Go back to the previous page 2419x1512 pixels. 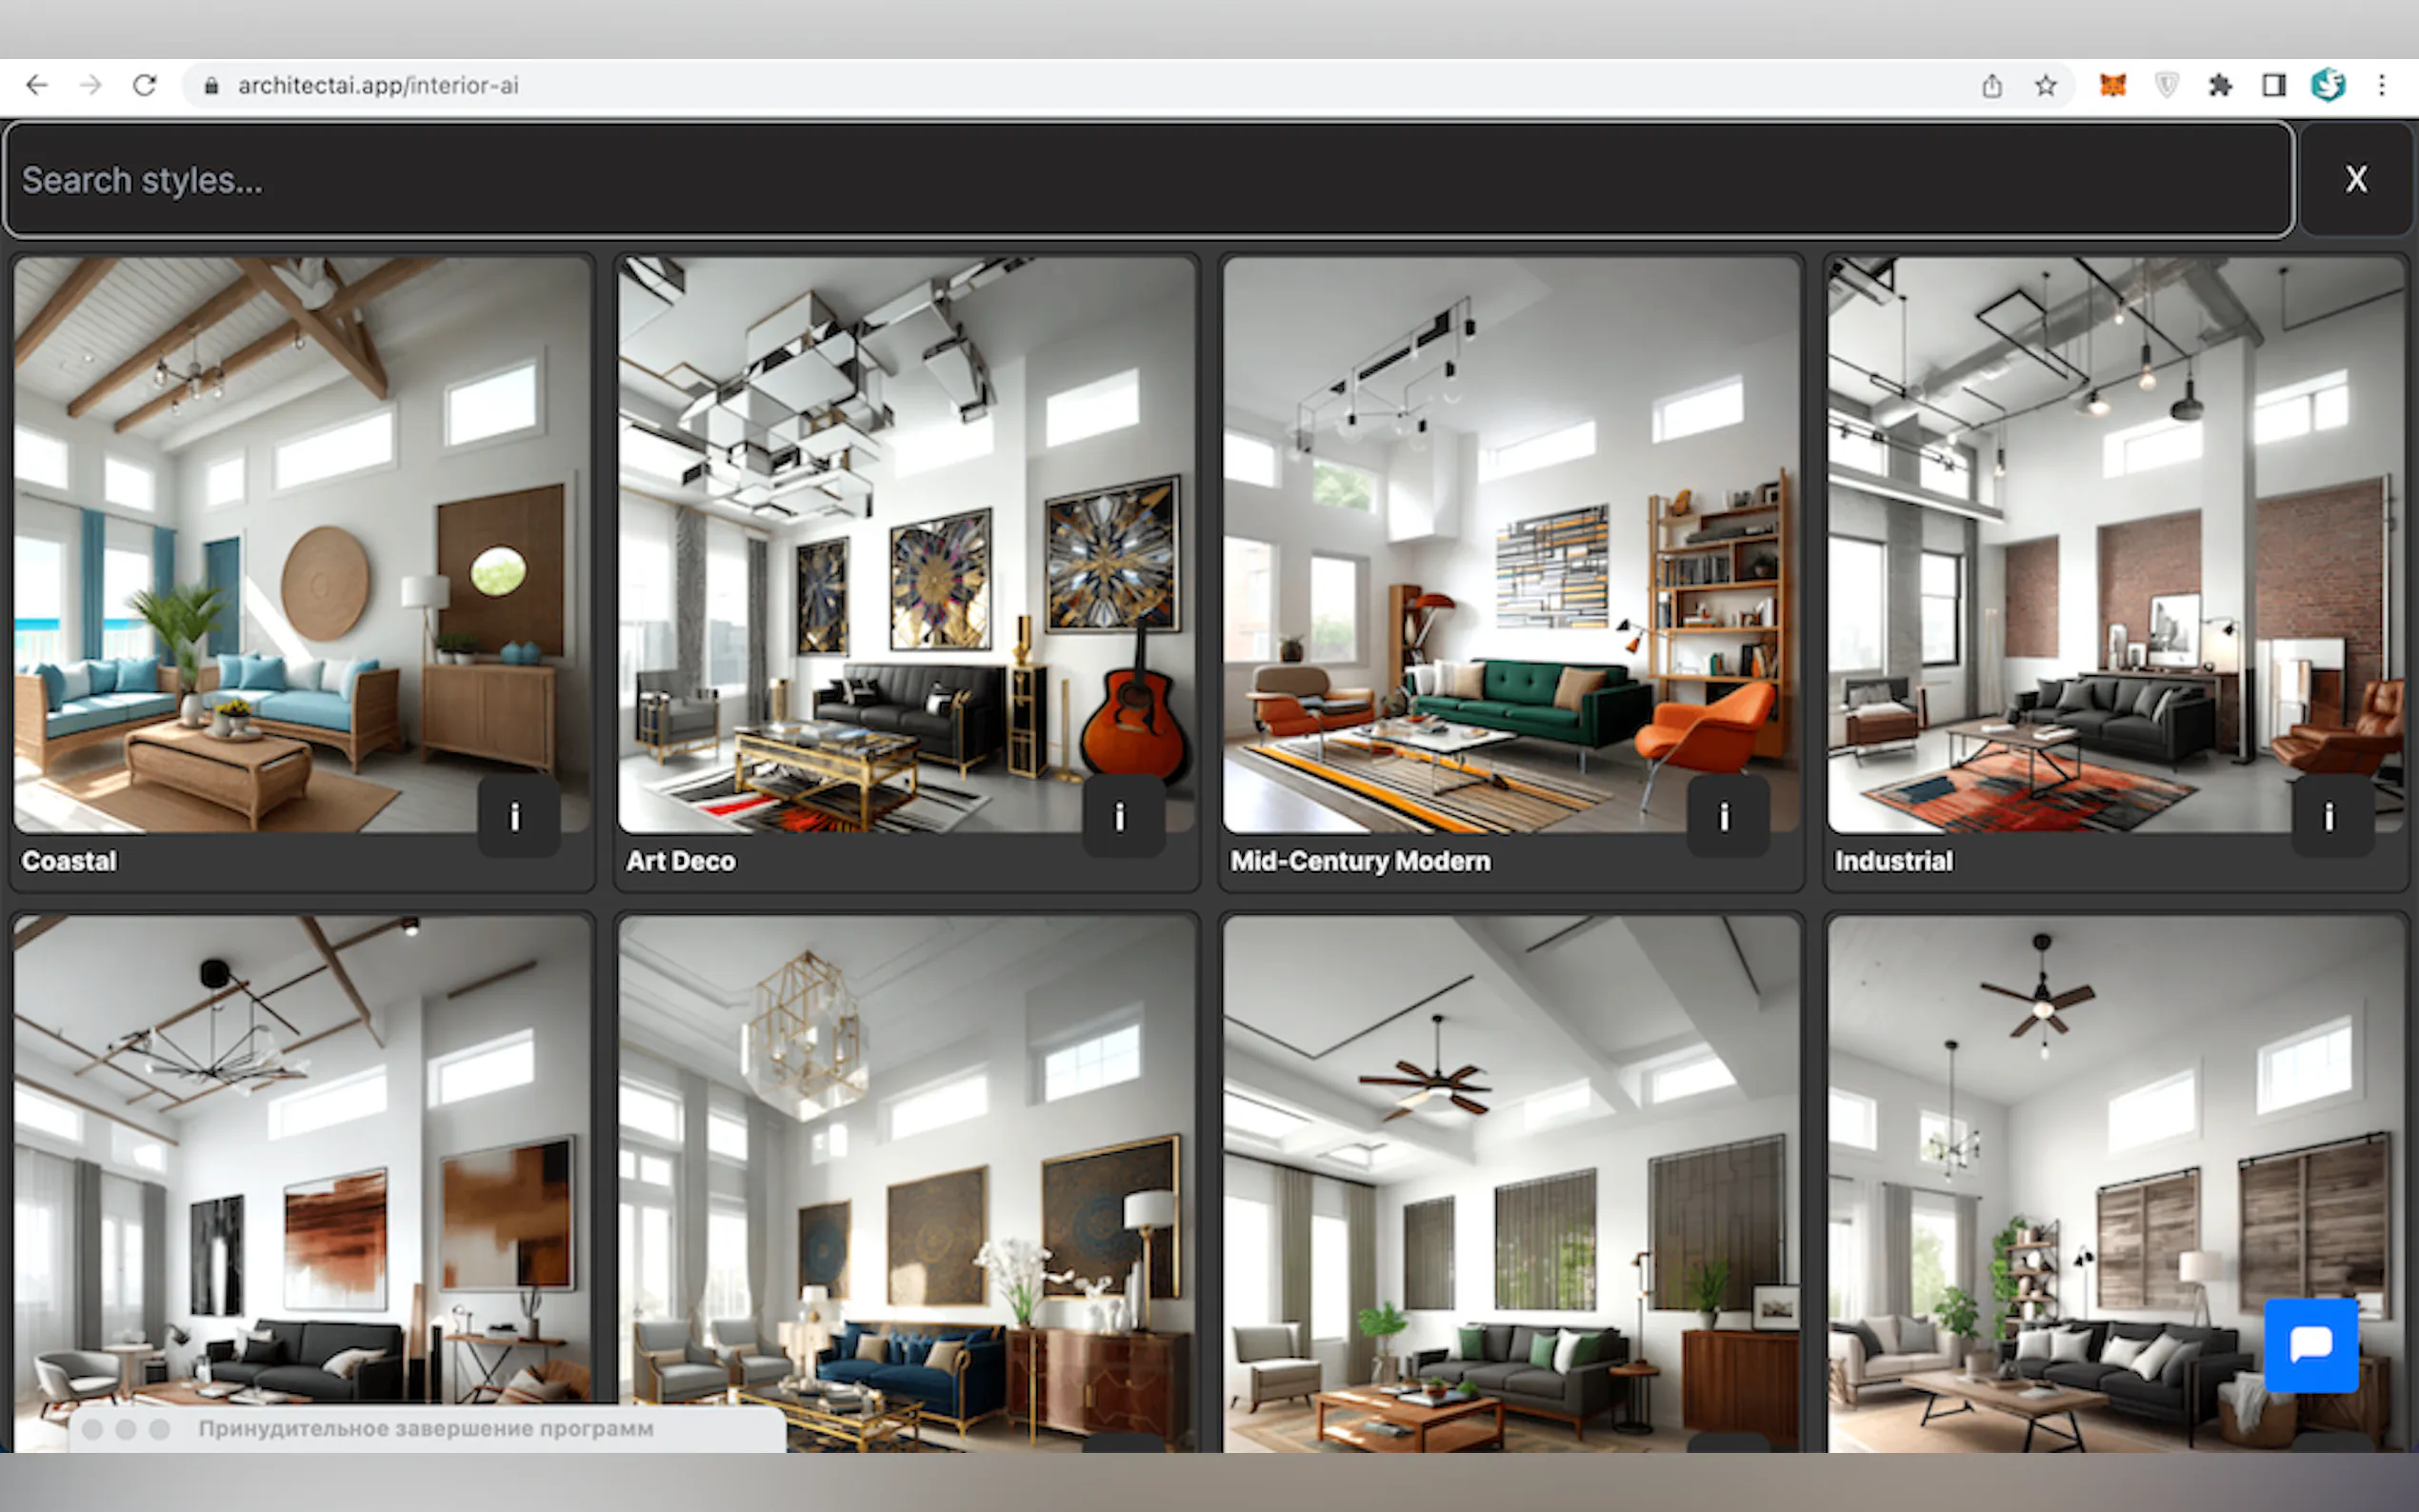[37, 86]
